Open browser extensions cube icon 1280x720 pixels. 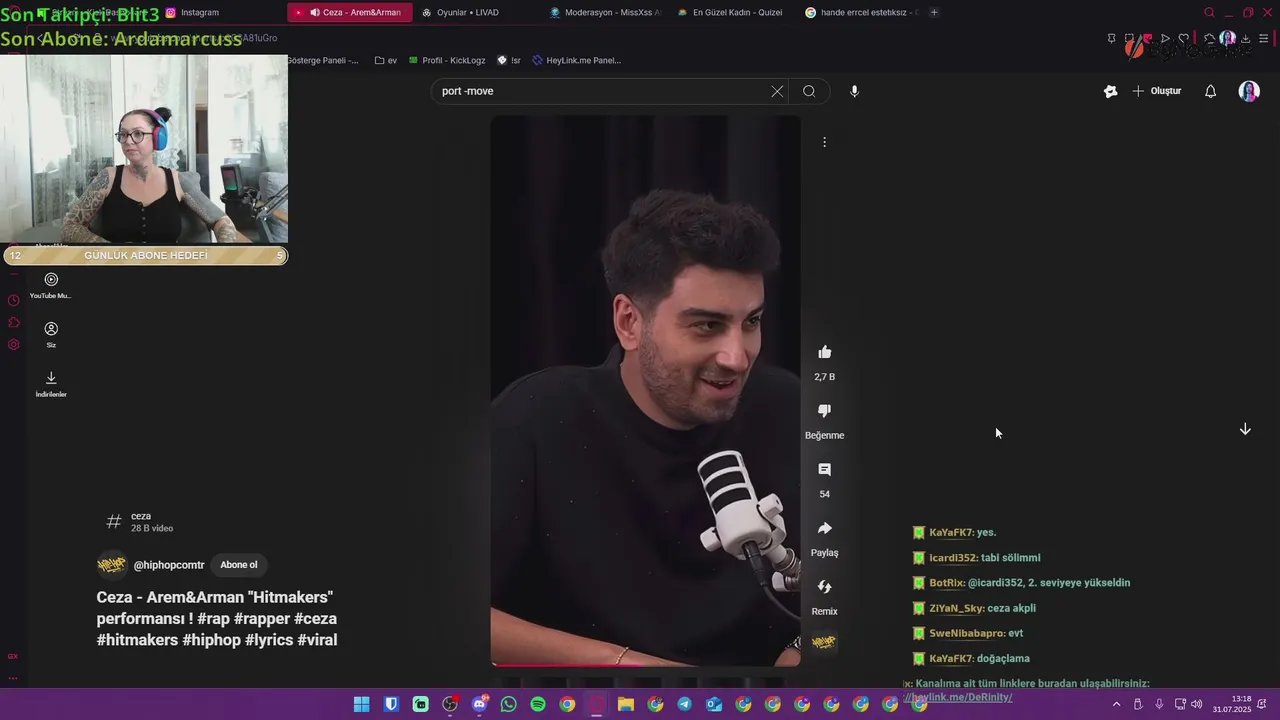tap(1209, 38)
